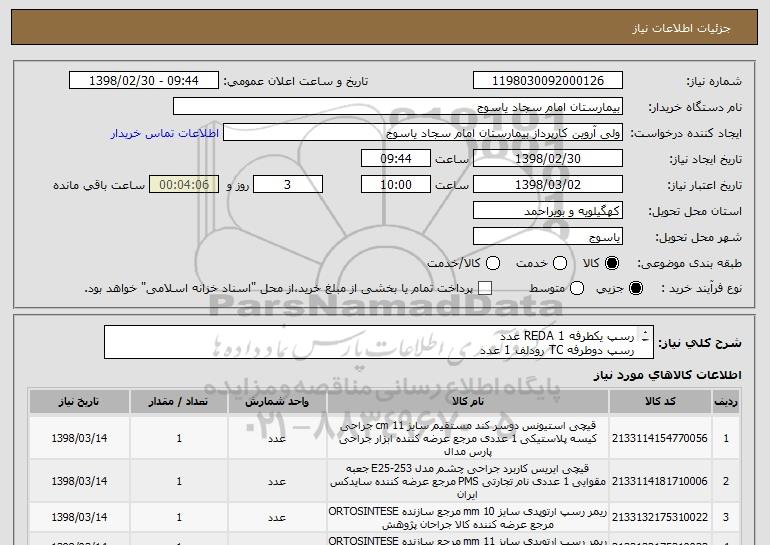Select the کالا radio button

[x=612, y=263]
